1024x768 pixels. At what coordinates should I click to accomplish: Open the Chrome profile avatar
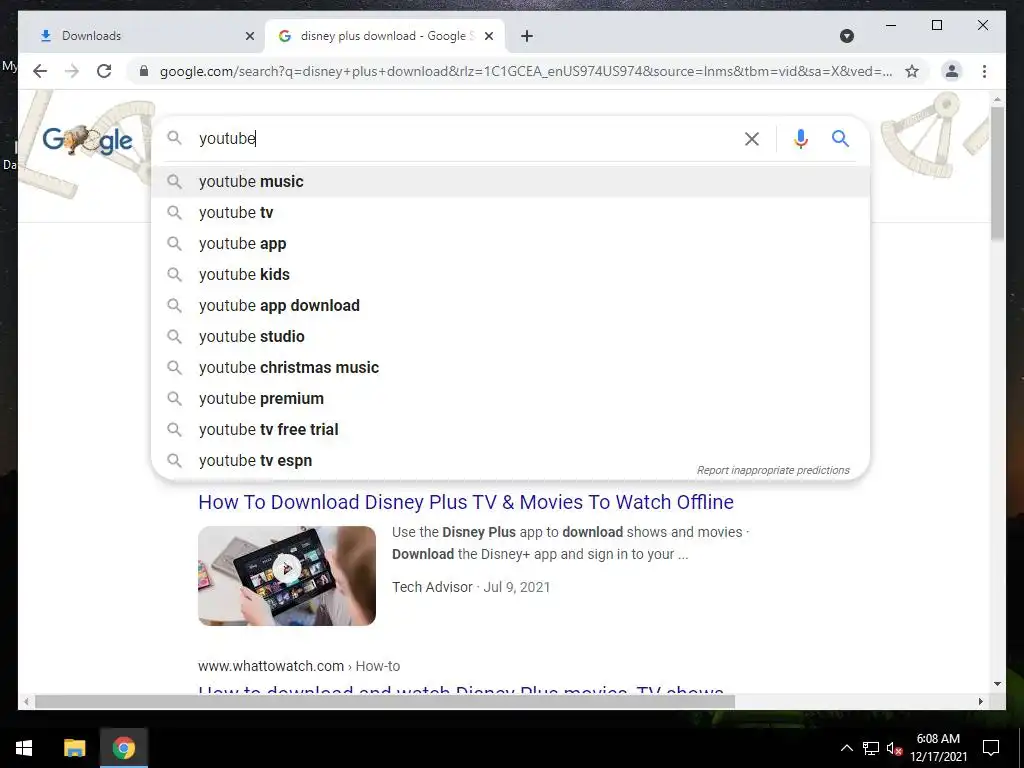click(952, 71)
